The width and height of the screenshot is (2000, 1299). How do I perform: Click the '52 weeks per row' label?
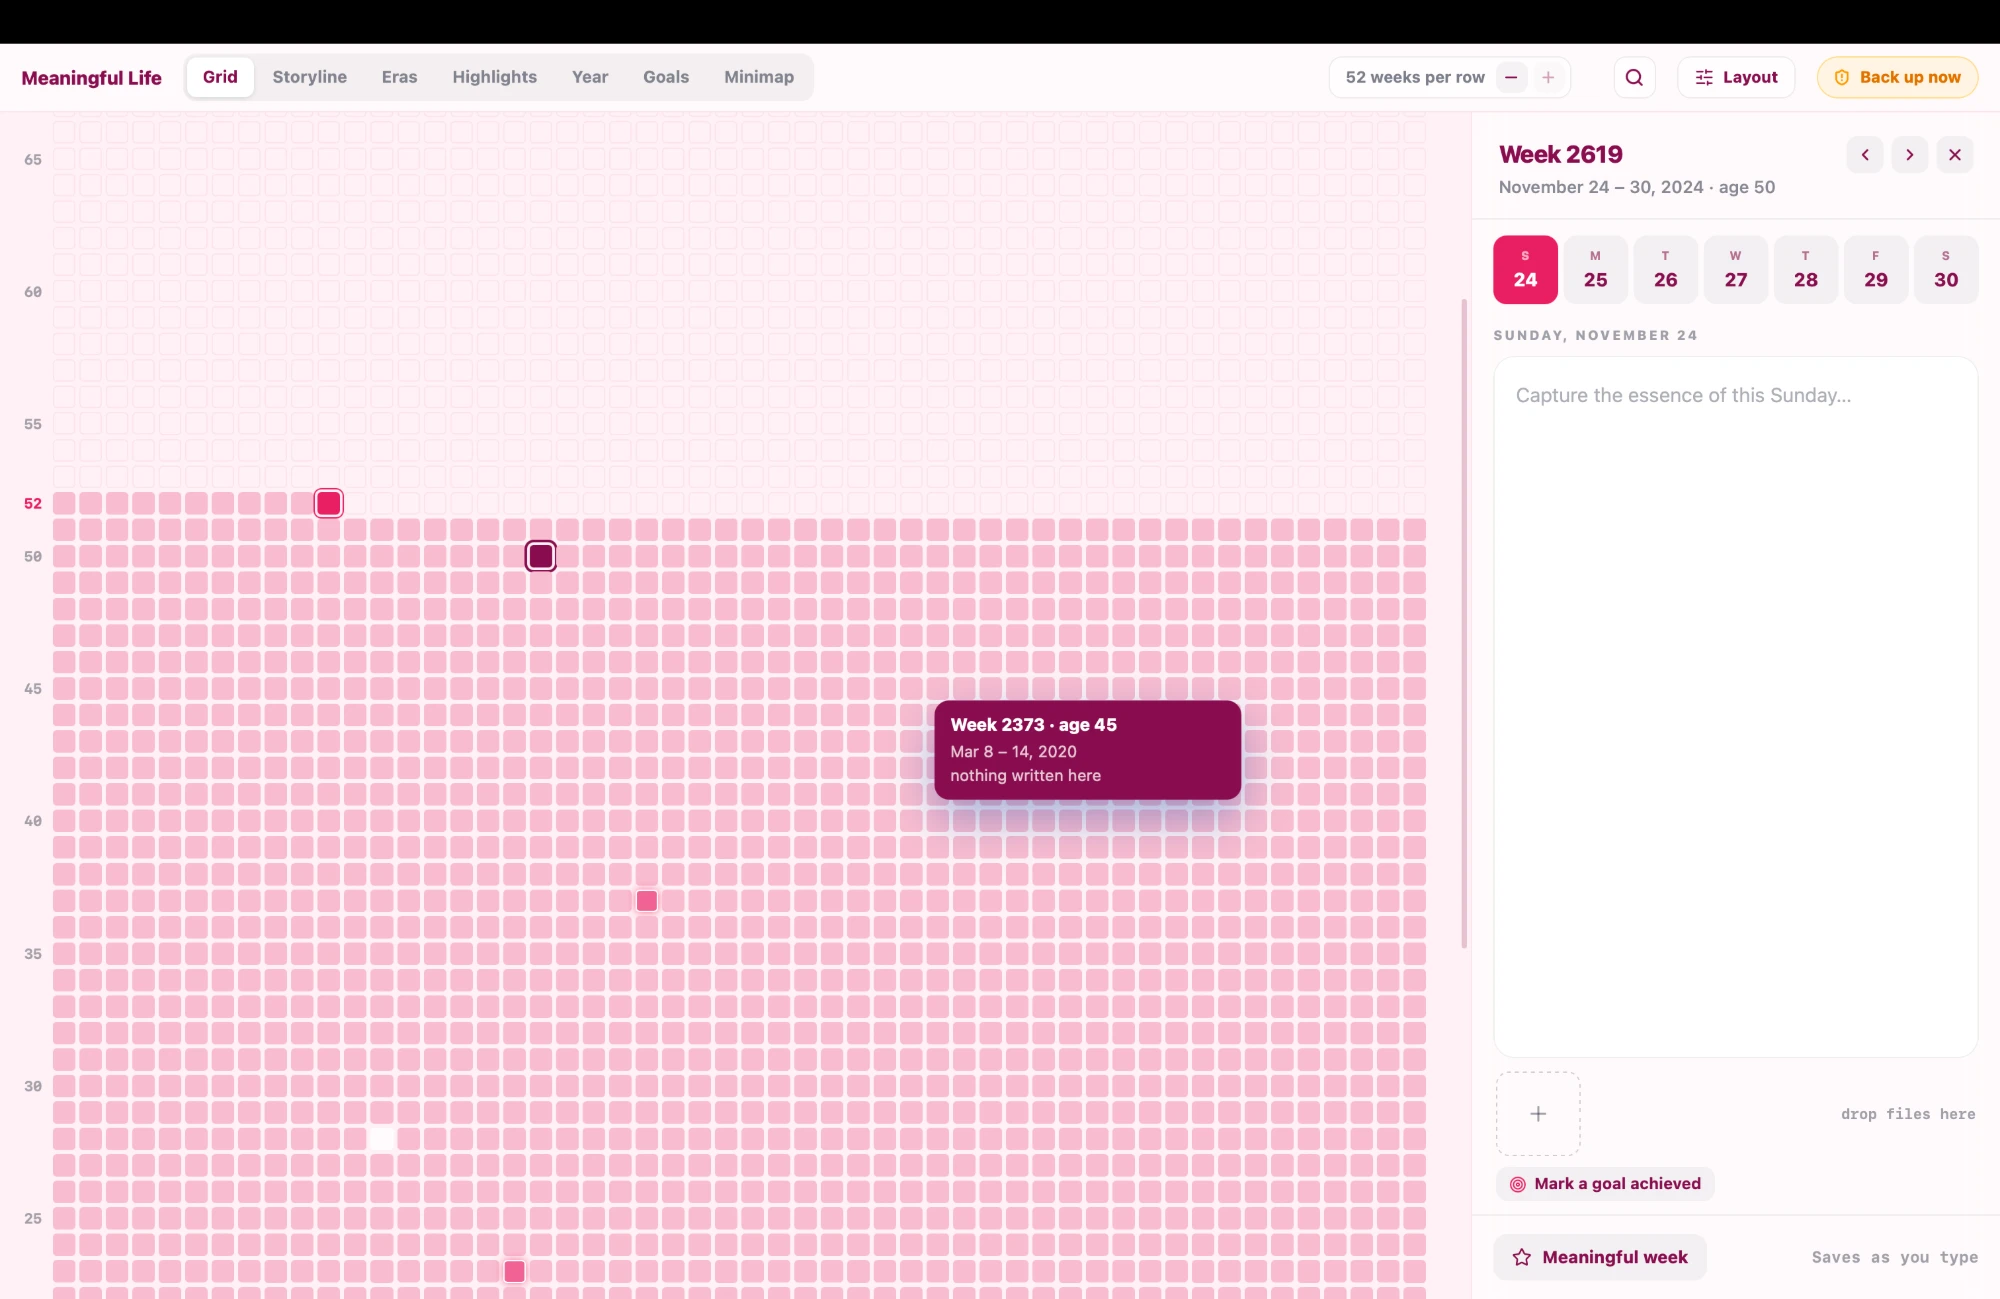1415,77
